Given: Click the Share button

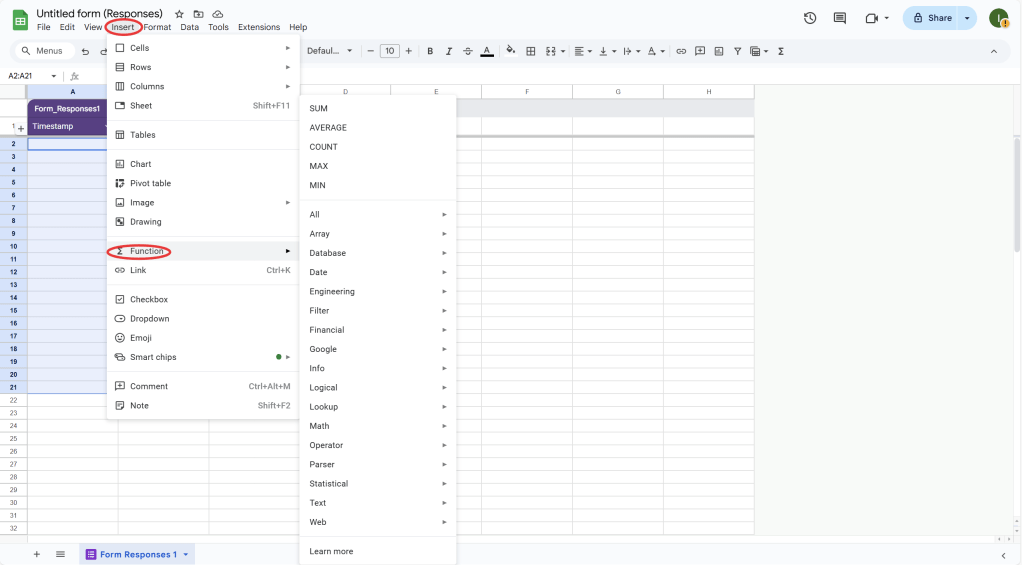Looking at the screenshot, I should (931, 18).
